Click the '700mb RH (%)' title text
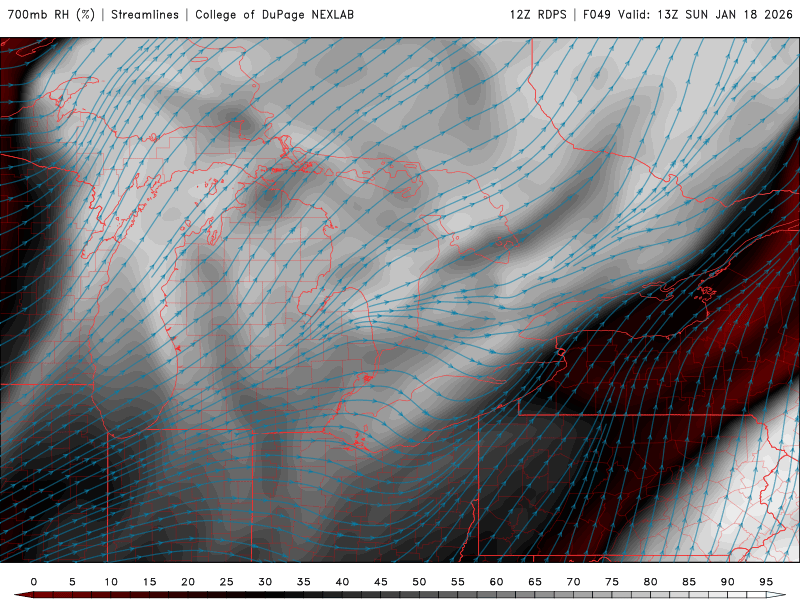The width and height of the screenshot is (800, 600). tap(51, 15)
